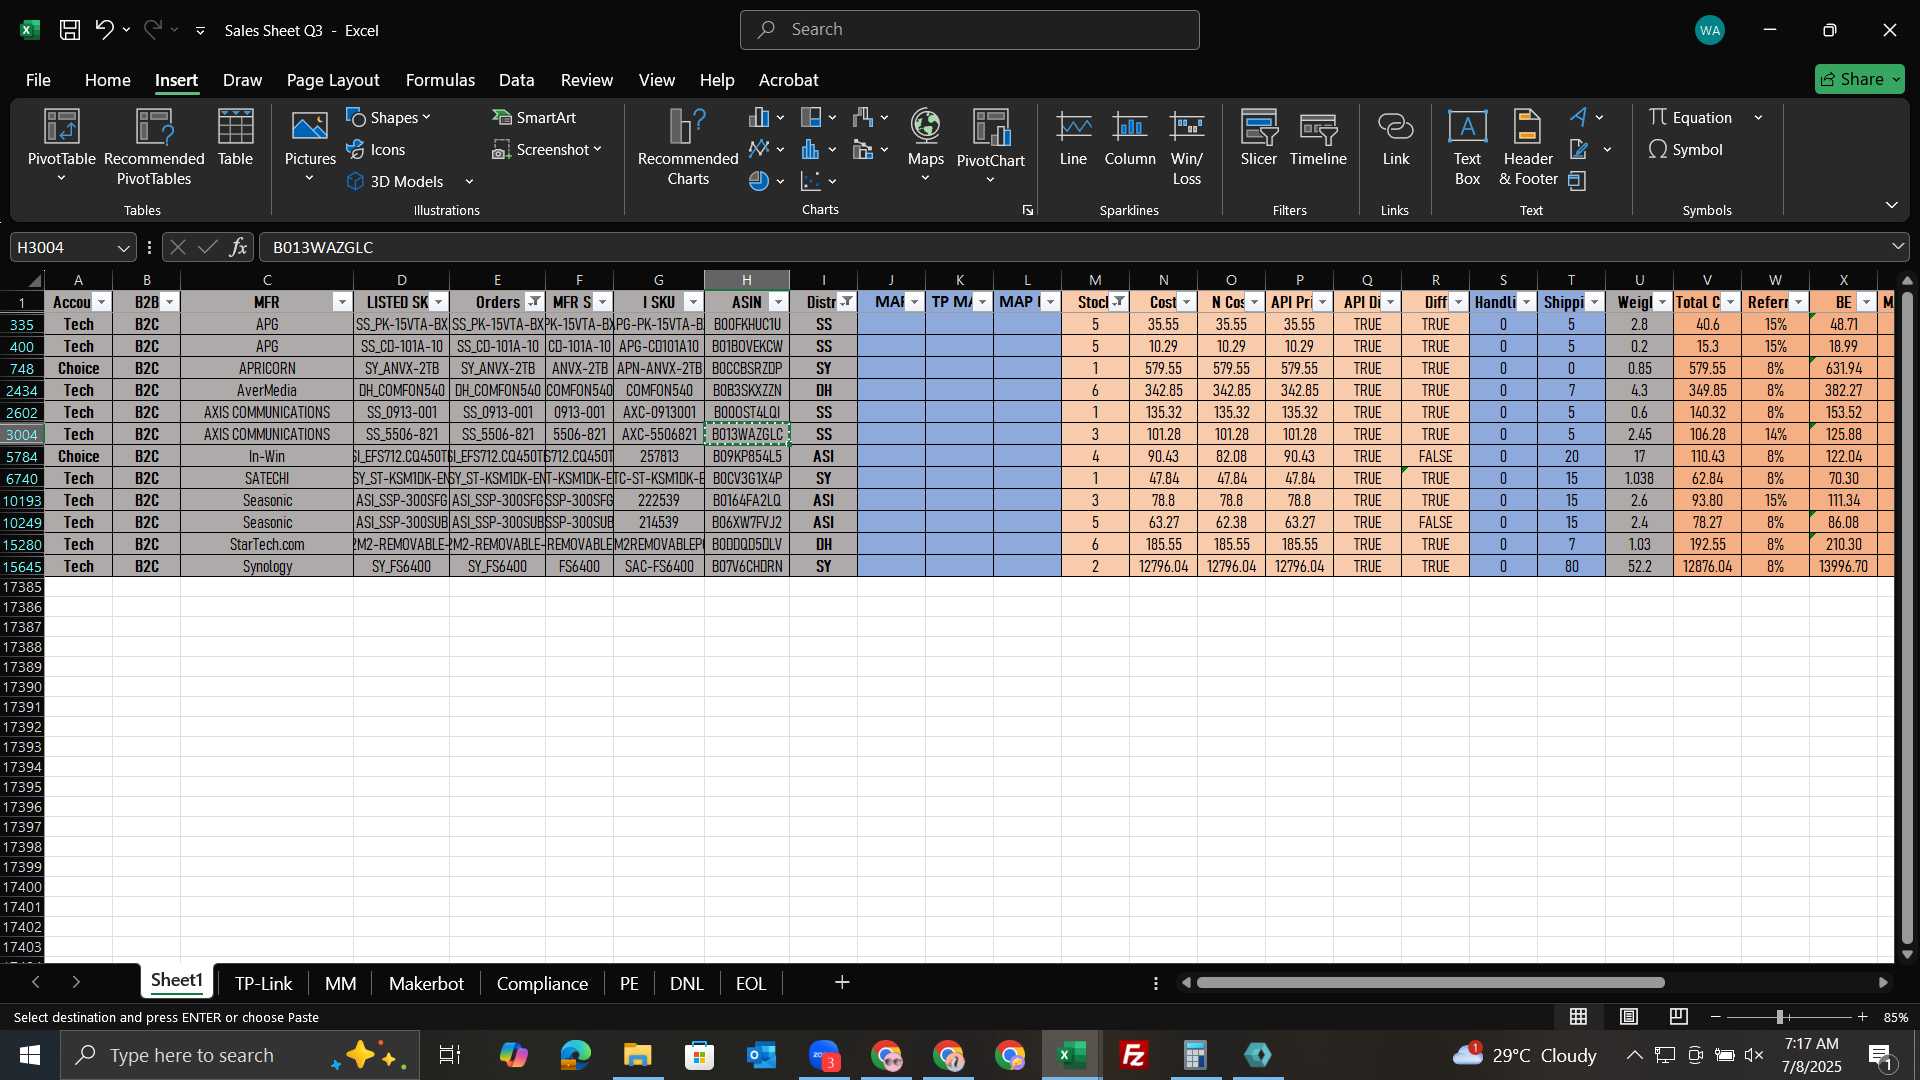Click the Equation button
This screenshot has width=1920, height=1080.
click(x=1691, y=117)
